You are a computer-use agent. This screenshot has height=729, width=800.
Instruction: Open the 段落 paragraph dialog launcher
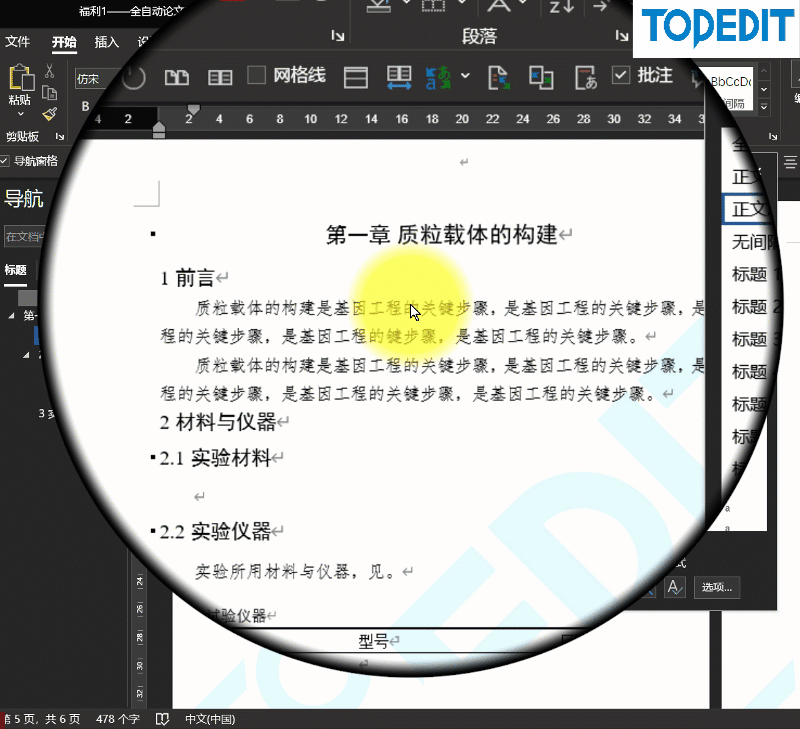[x=621, y=35]
